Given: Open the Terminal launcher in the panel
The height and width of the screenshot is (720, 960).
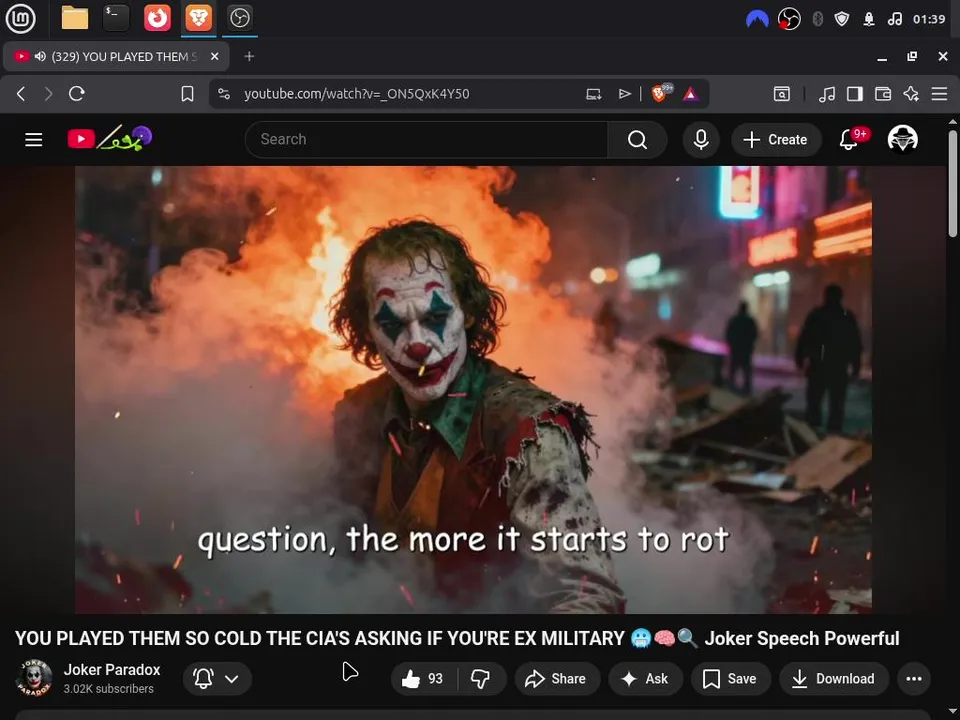Looking at the screenshot, I should [116, 18].
